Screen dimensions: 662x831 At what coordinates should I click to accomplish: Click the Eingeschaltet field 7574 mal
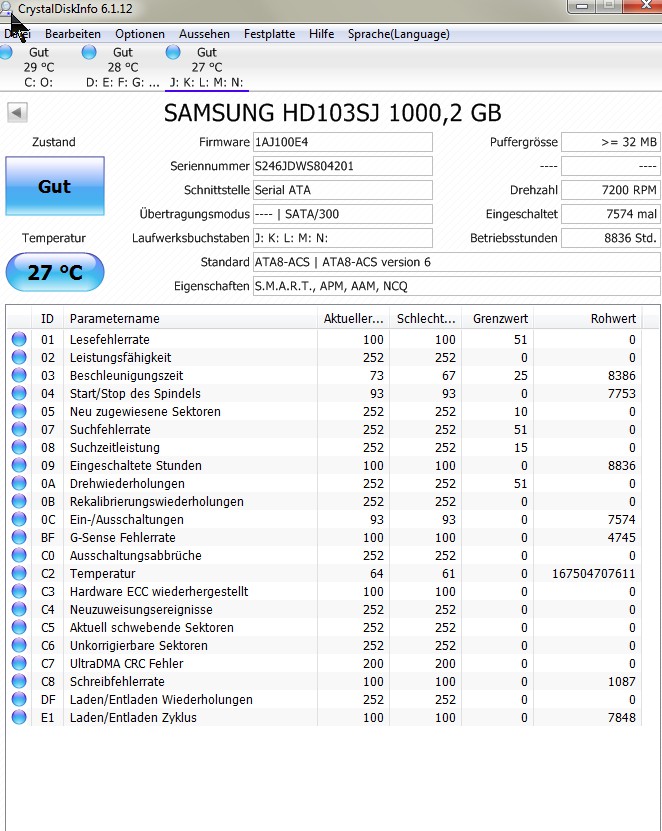[x=611, y=214]
